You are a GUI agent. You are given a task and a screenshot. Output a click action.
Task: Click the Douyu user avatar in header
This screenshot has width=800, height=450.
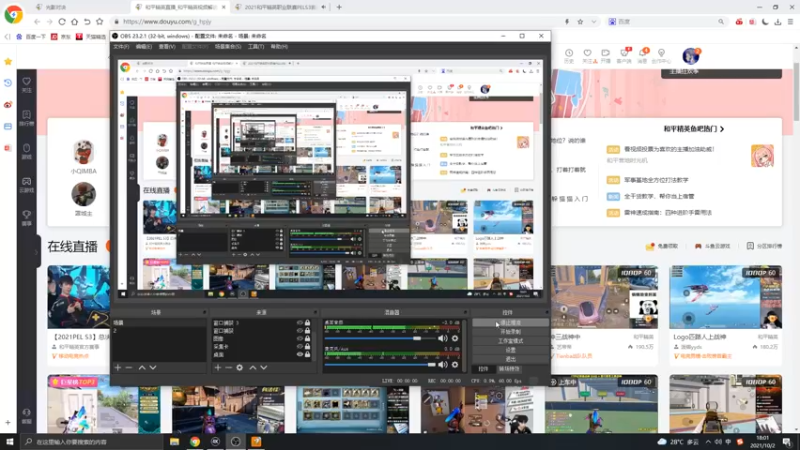pyautogui.click(x=691, y=56)
